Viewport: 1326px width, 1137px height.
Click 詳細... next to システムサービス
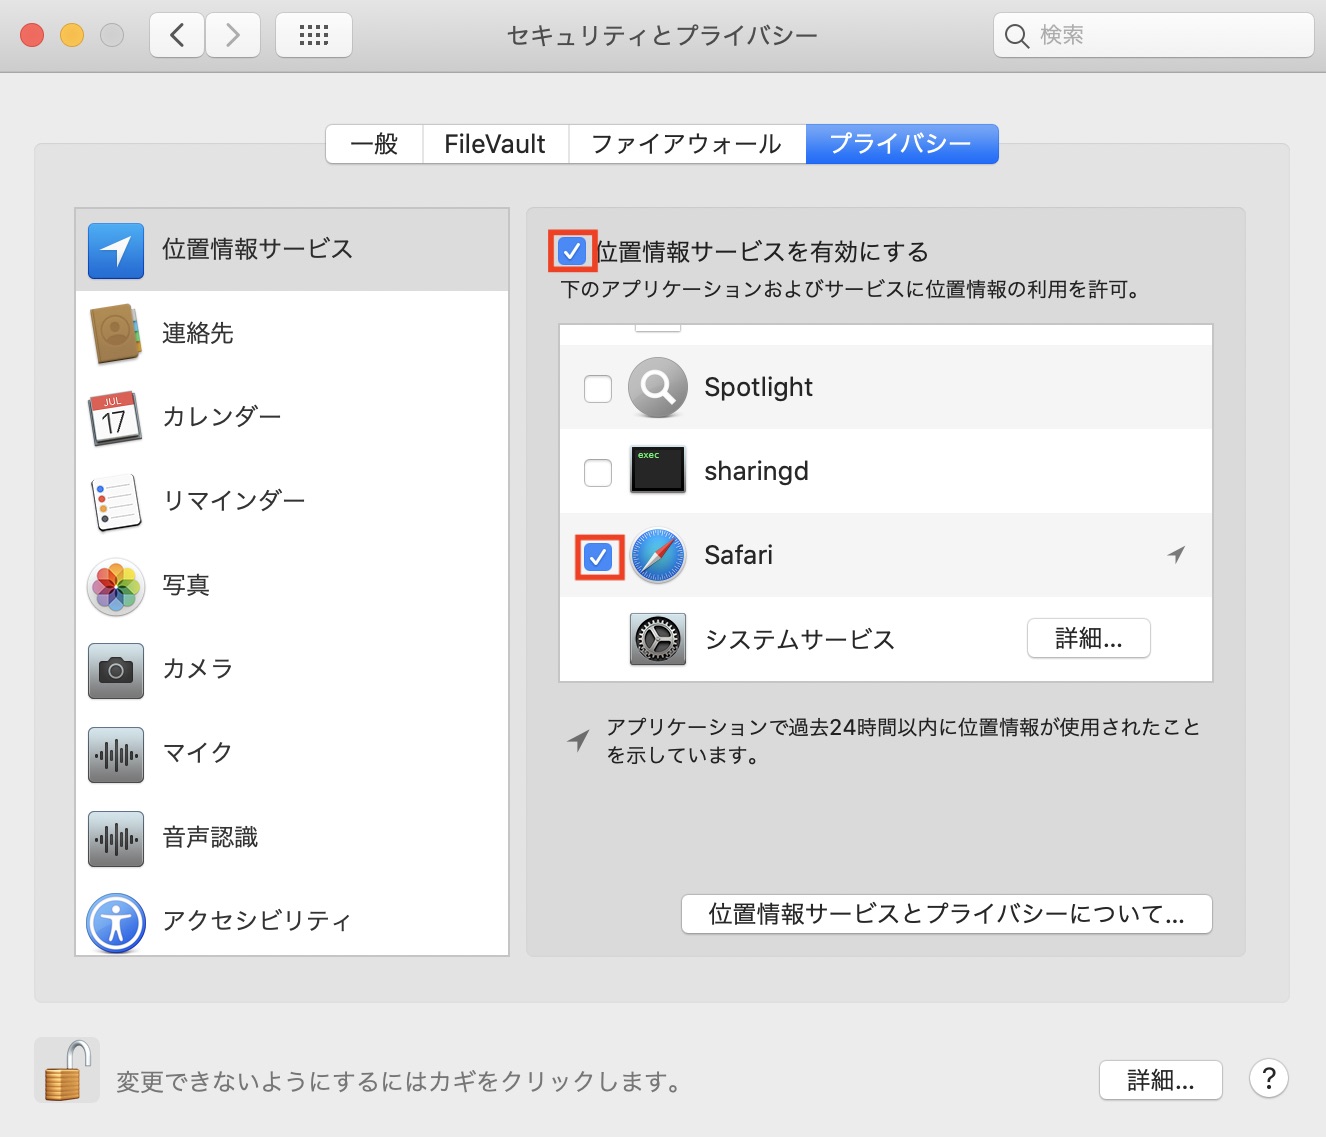tap(1088, 638)
